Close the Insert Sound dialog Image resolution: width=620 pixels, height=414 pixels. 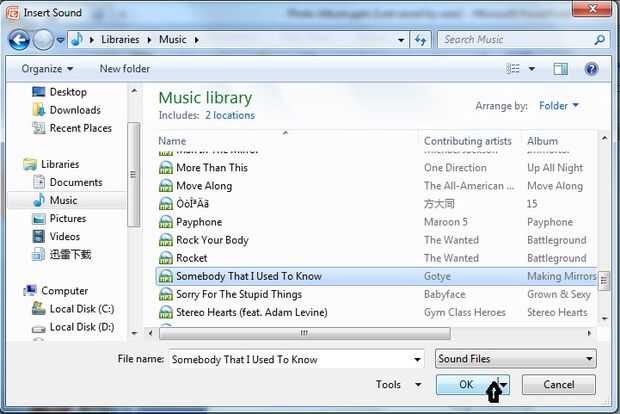(592, 8)
